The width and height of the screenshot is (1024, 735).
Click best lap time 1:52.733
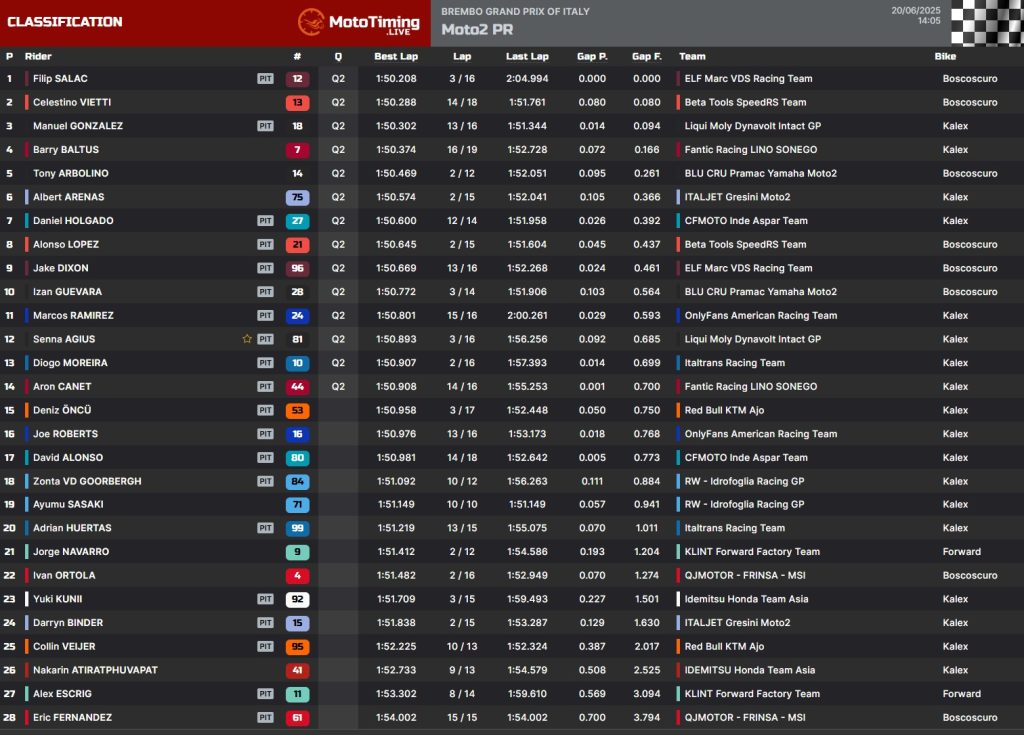pyautogui.click(x=396, y=670)
